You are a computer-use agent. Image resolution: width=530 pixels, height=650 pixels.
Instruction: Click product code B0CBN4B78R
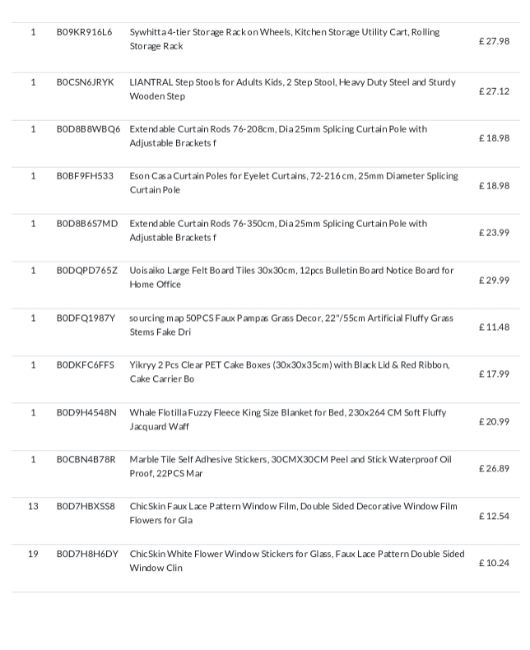(86, 459)
